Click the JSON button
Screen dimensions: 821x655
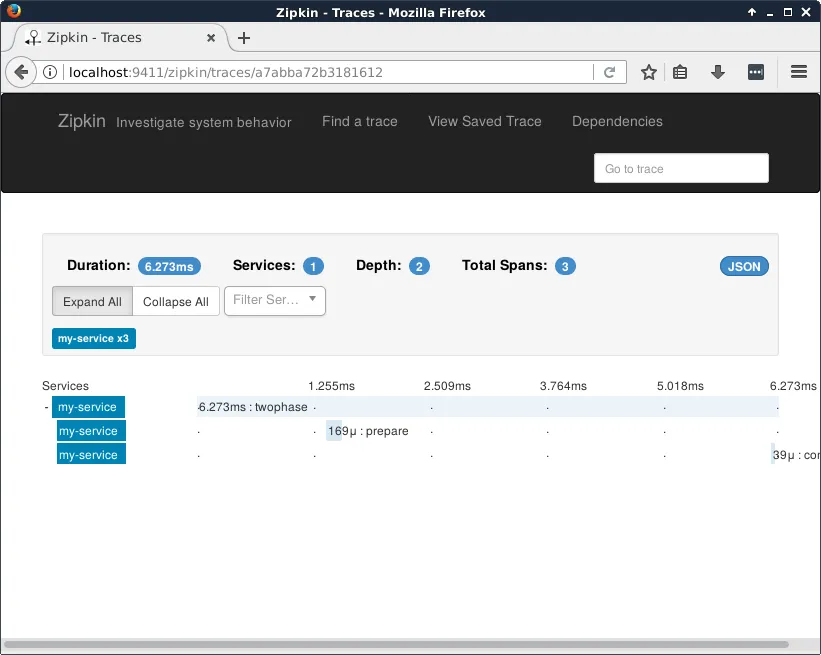coord(744,267)
